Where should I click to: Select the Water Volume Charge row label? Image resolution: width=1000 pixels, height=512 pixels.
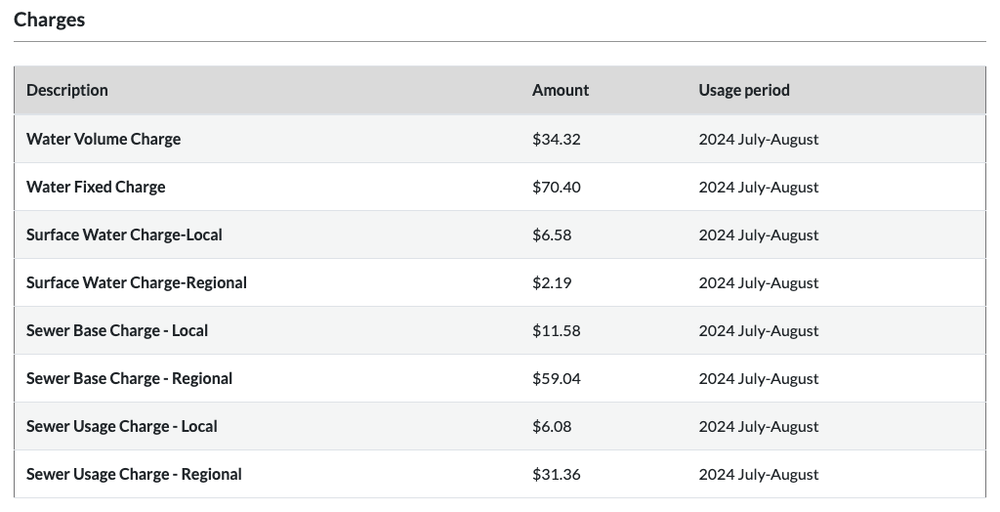tap(103, 139)
